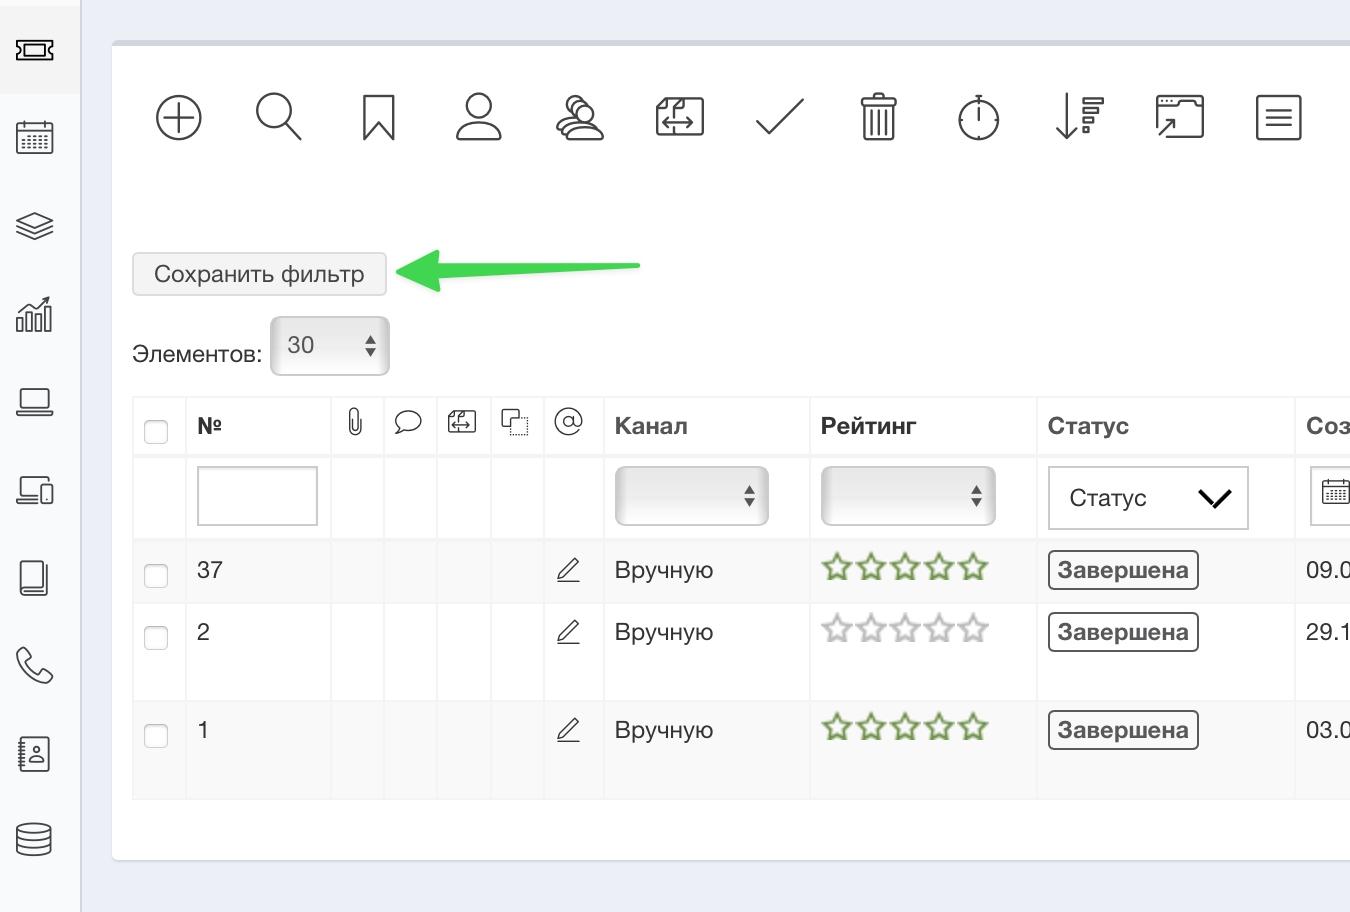Click the checkmark complete icon
The width and height of the screenshot is (1350, 912).
(x=779, y=117)
